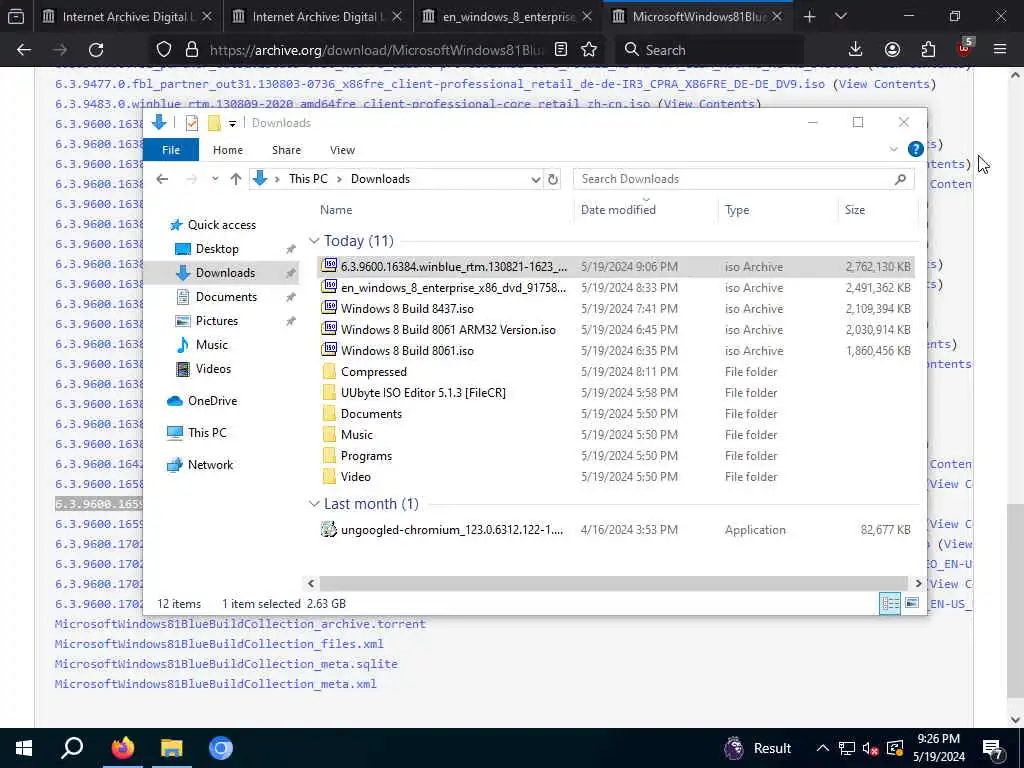This screenshot has width=1024, height=768.
Task: Open the Share ribbon tab
Action: (x=286, y=150)
